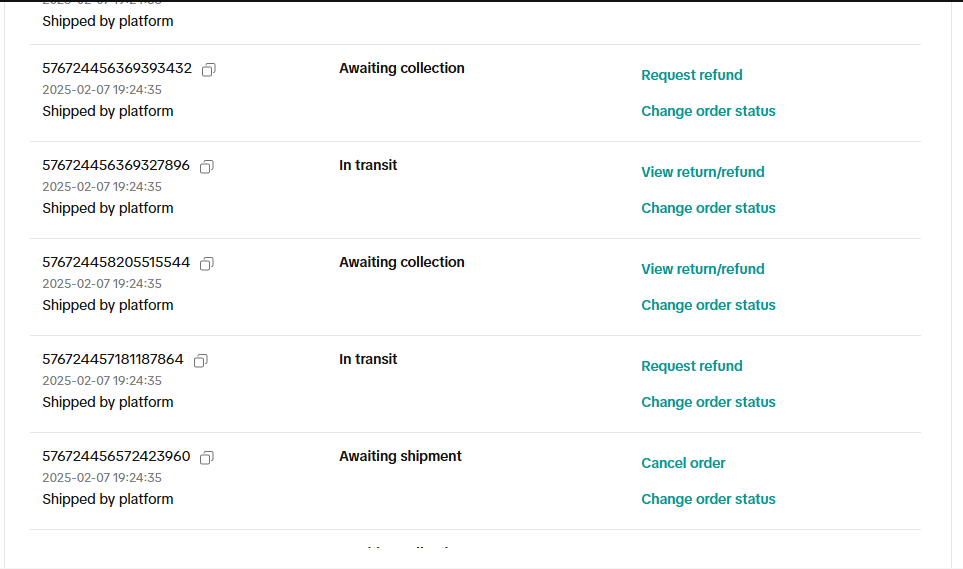This screenshot has height=569, width=963.
Task: Change order status for order 576724456572423960
Action: [x=708, y=499]
